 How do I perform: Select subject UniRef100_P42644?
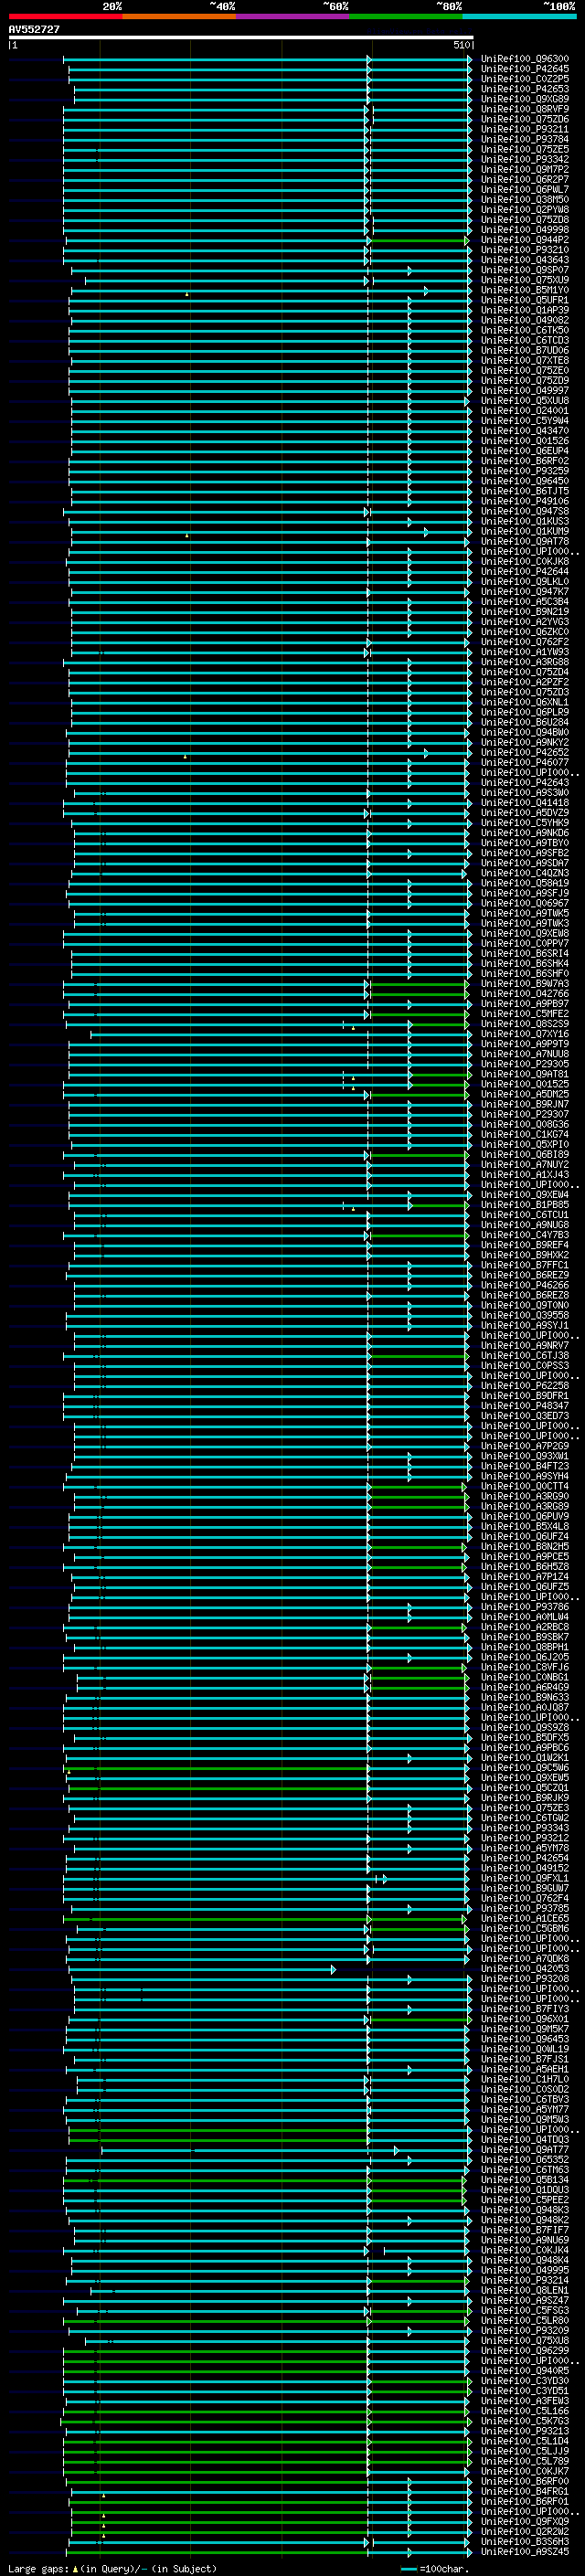524,571
